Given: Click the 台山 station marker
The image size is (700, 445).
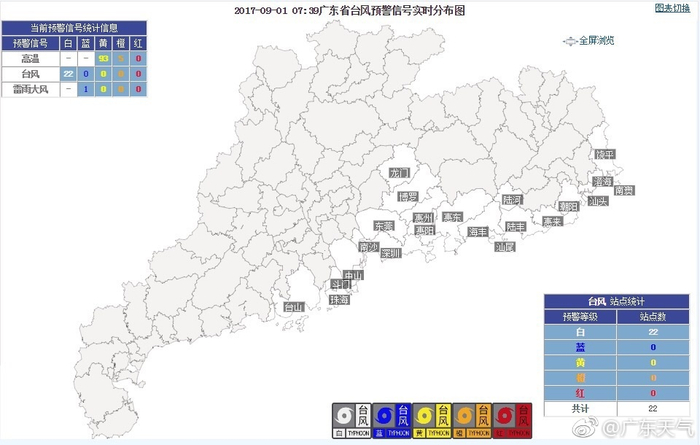Looking at the screenshot, I should (x=294, y=307).
